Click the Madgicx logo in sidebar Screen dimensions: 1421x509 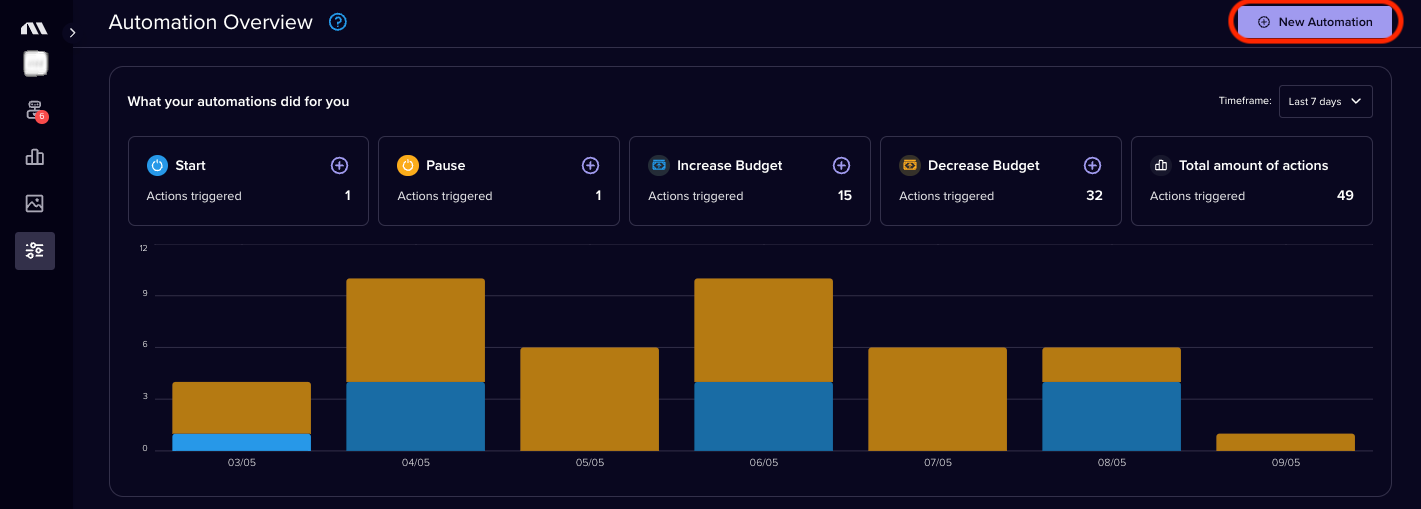[34, 28]
